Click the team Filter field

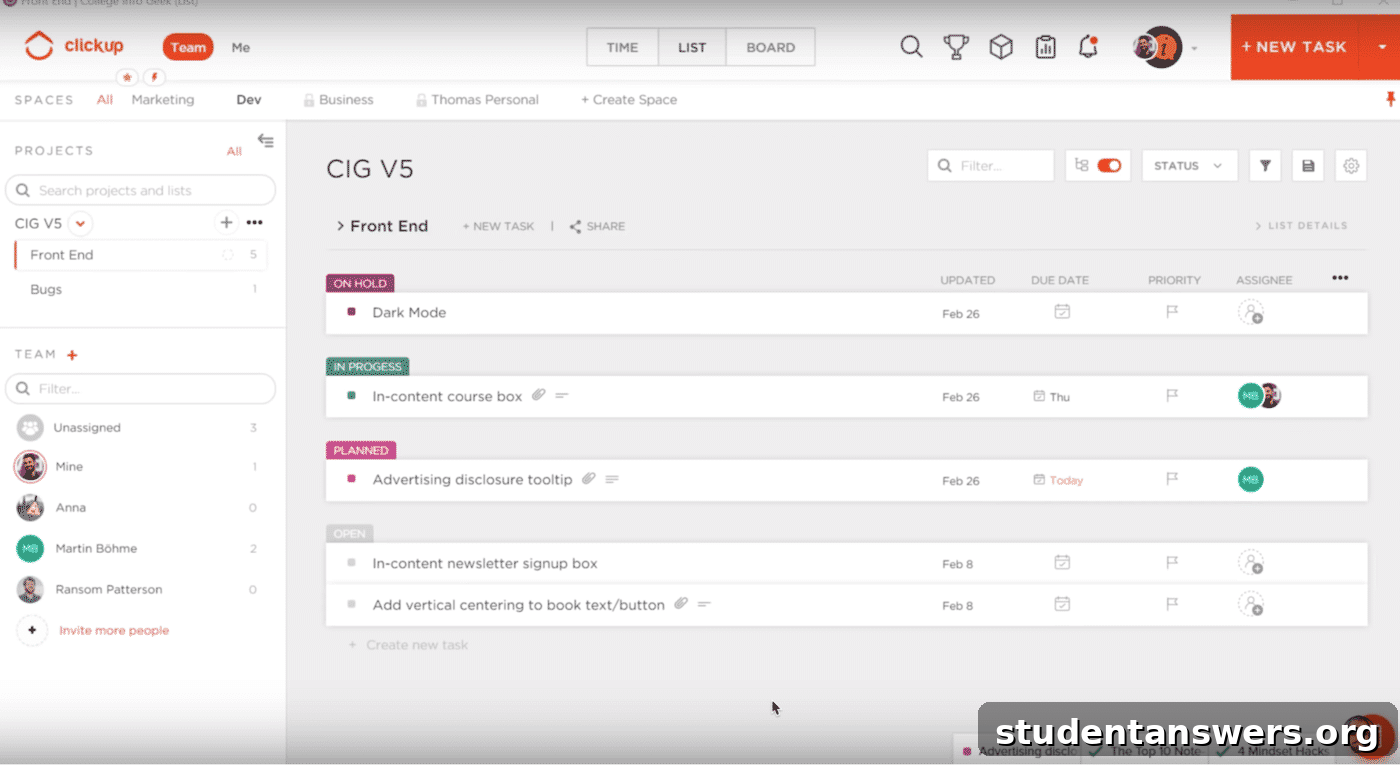pyautogui.click(x=140, y=388)
